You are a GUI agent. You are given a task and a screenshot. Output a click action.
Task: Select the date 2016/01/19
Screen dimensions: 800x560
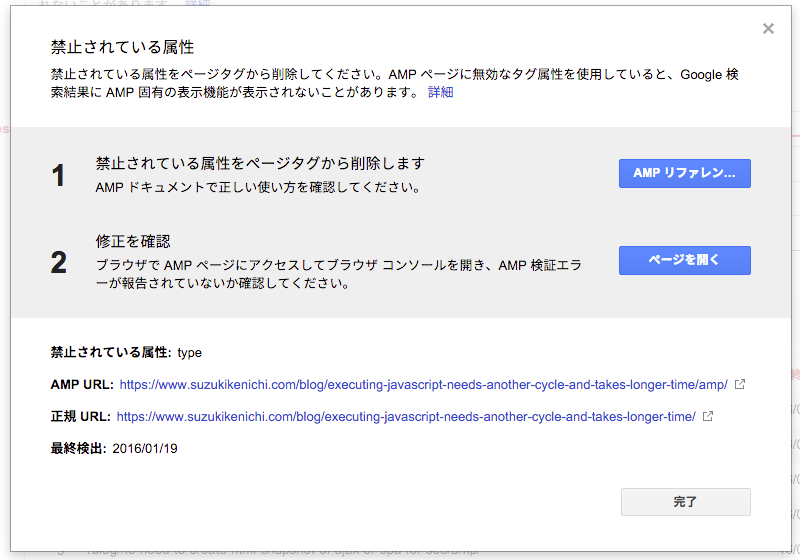pyautogui.click(x=145, y=449)
